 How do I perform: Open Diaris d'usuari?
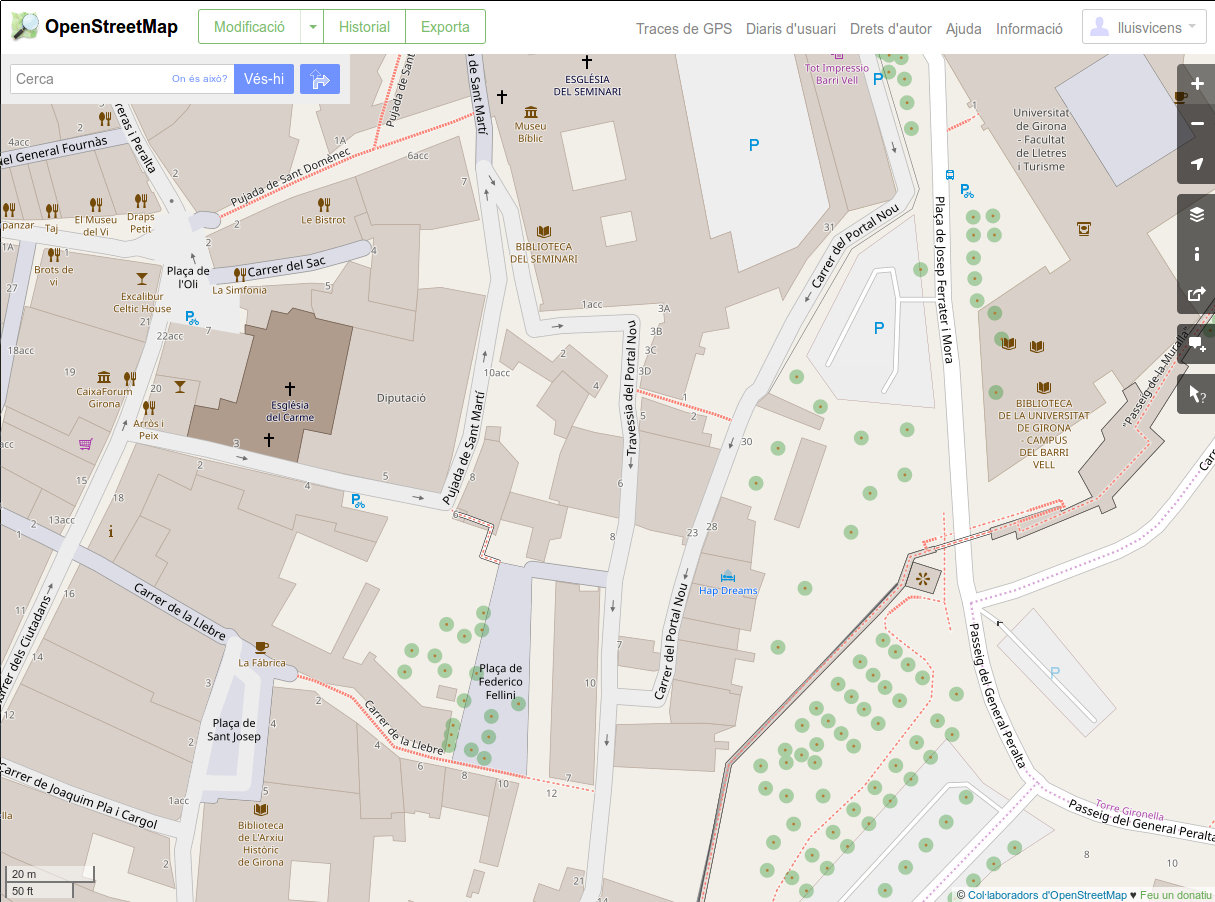[x=791, y=28]
